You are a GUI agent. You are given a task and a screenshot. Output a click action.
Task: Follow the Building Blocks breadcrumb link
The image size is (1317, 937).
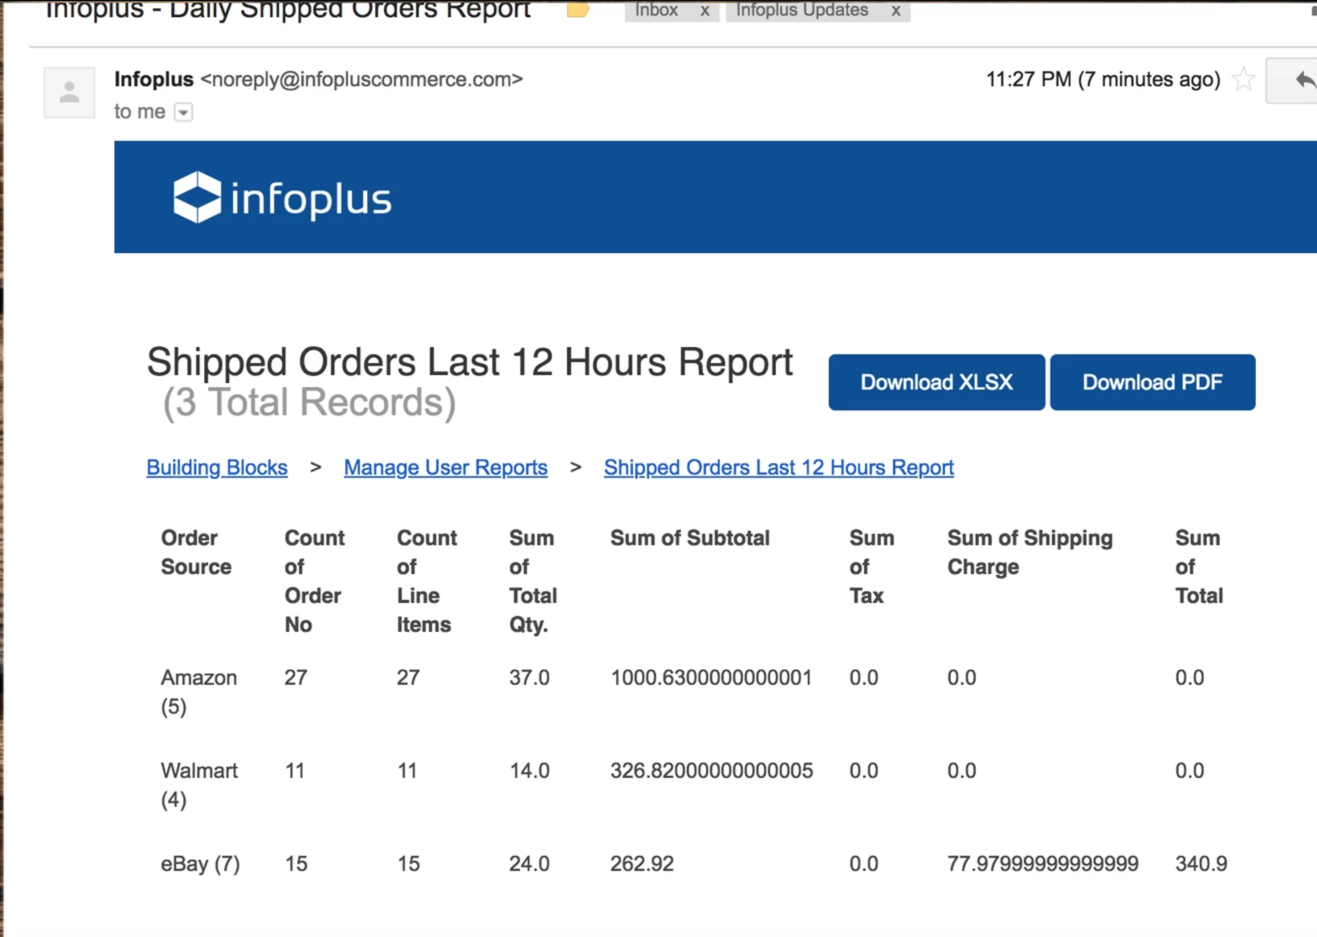pos(217,467)
